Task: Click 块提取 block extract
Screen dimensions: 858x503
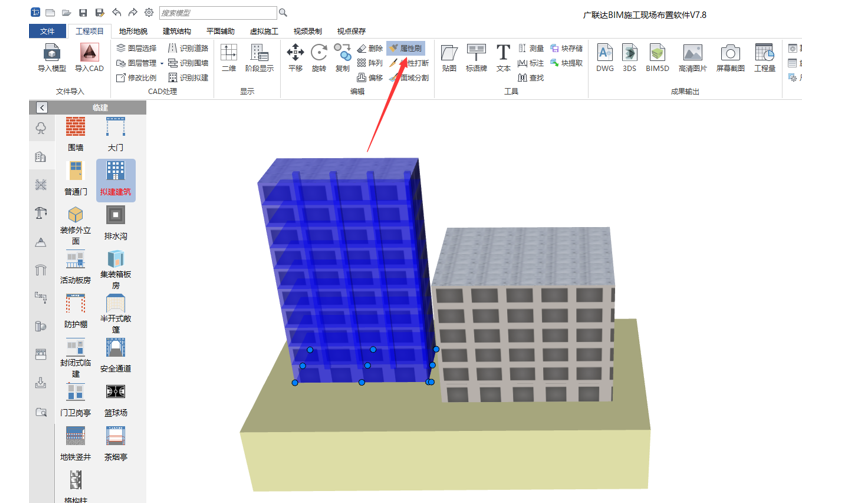Action: coord(566,63)
